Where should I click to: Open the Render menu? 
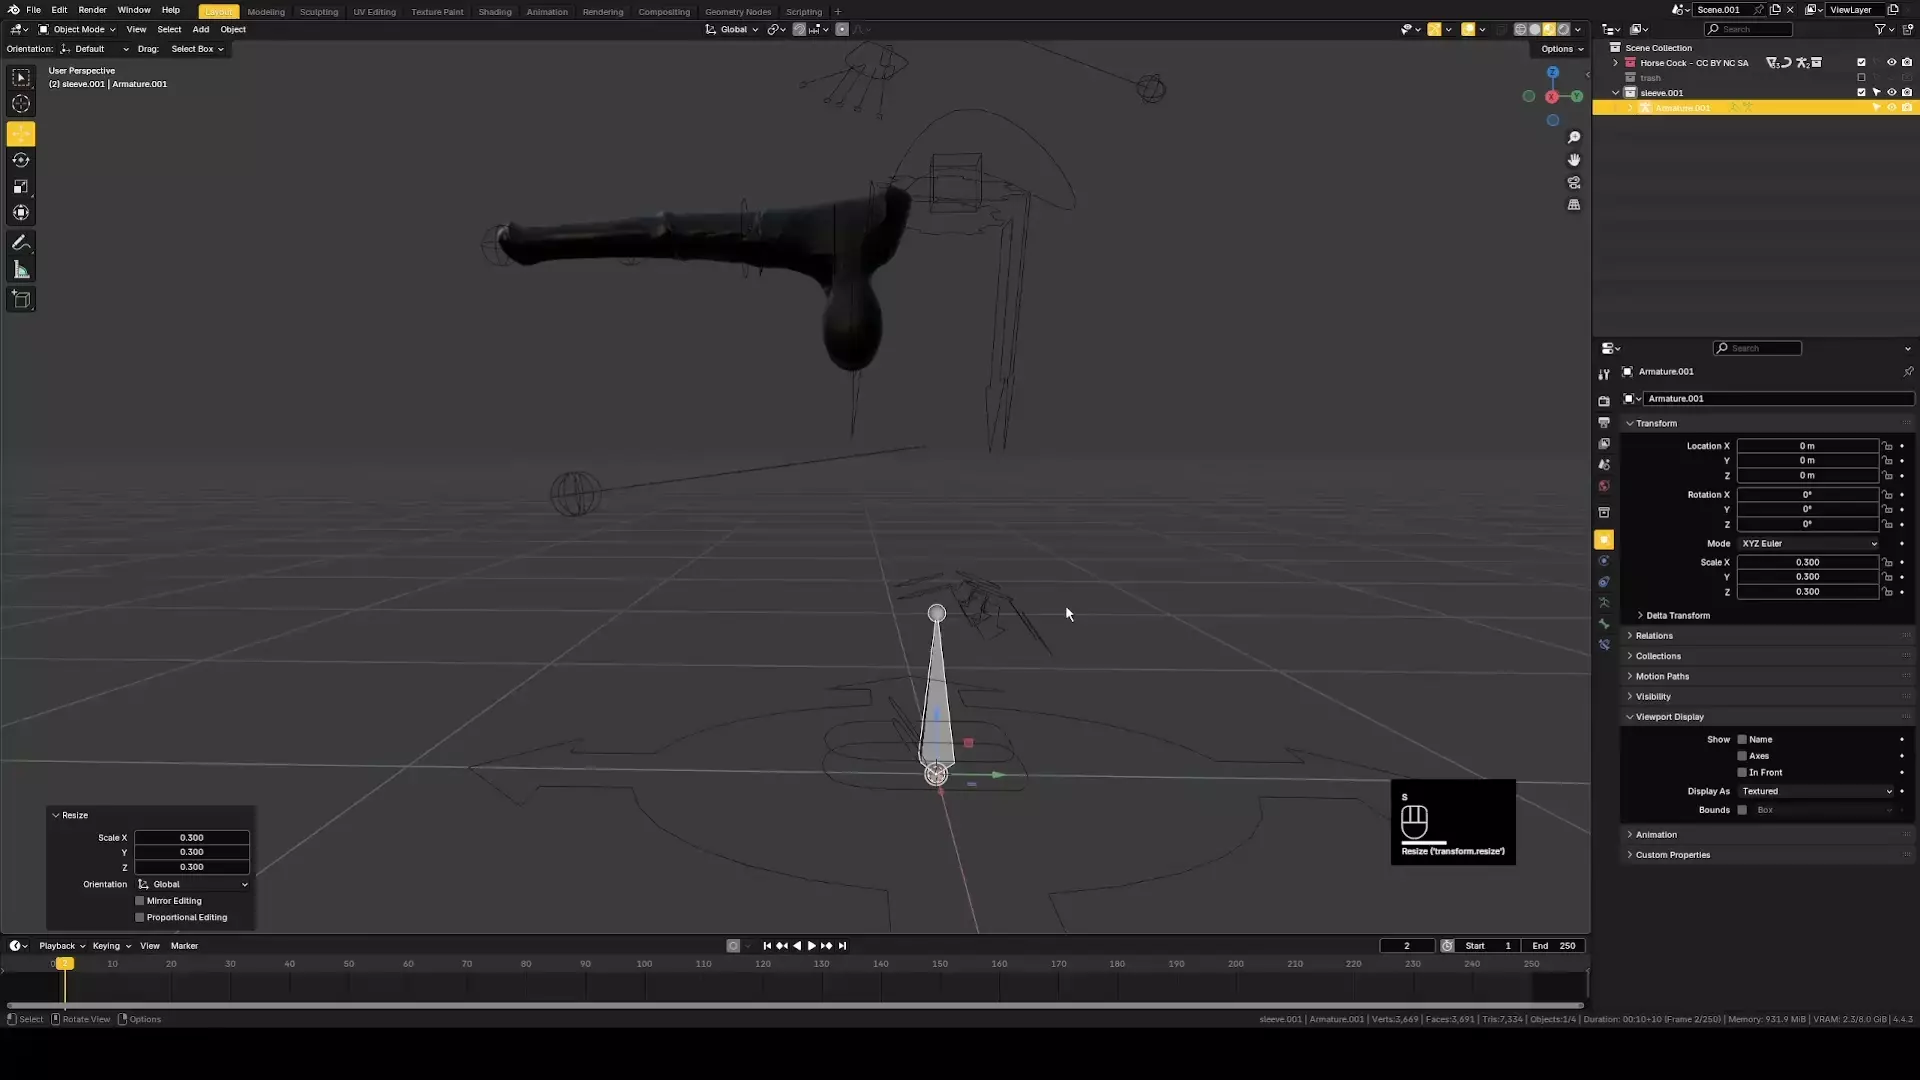click(92, 10)
